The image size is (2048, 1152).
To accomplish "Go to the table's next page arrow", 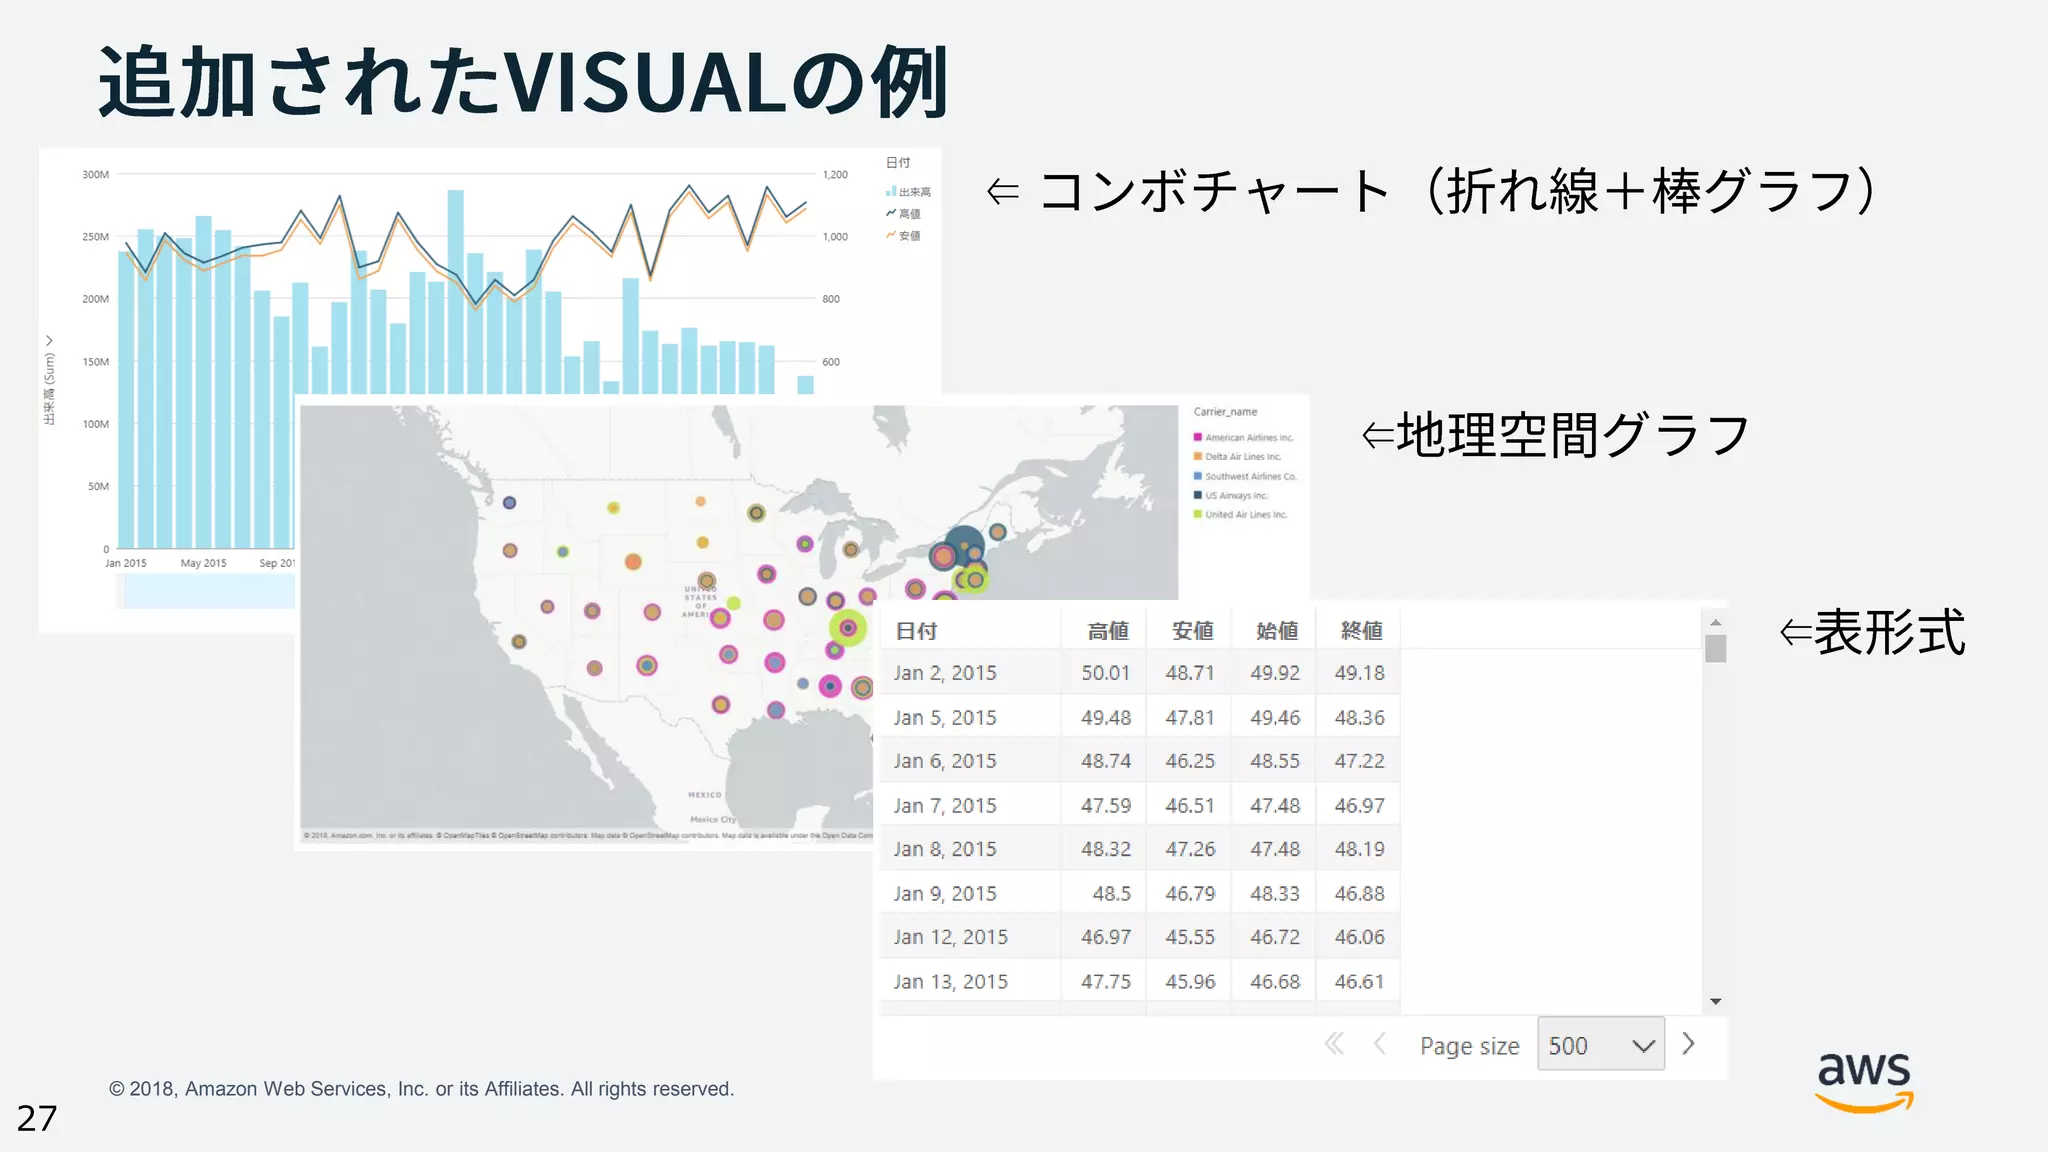I will [1689, 1044].
